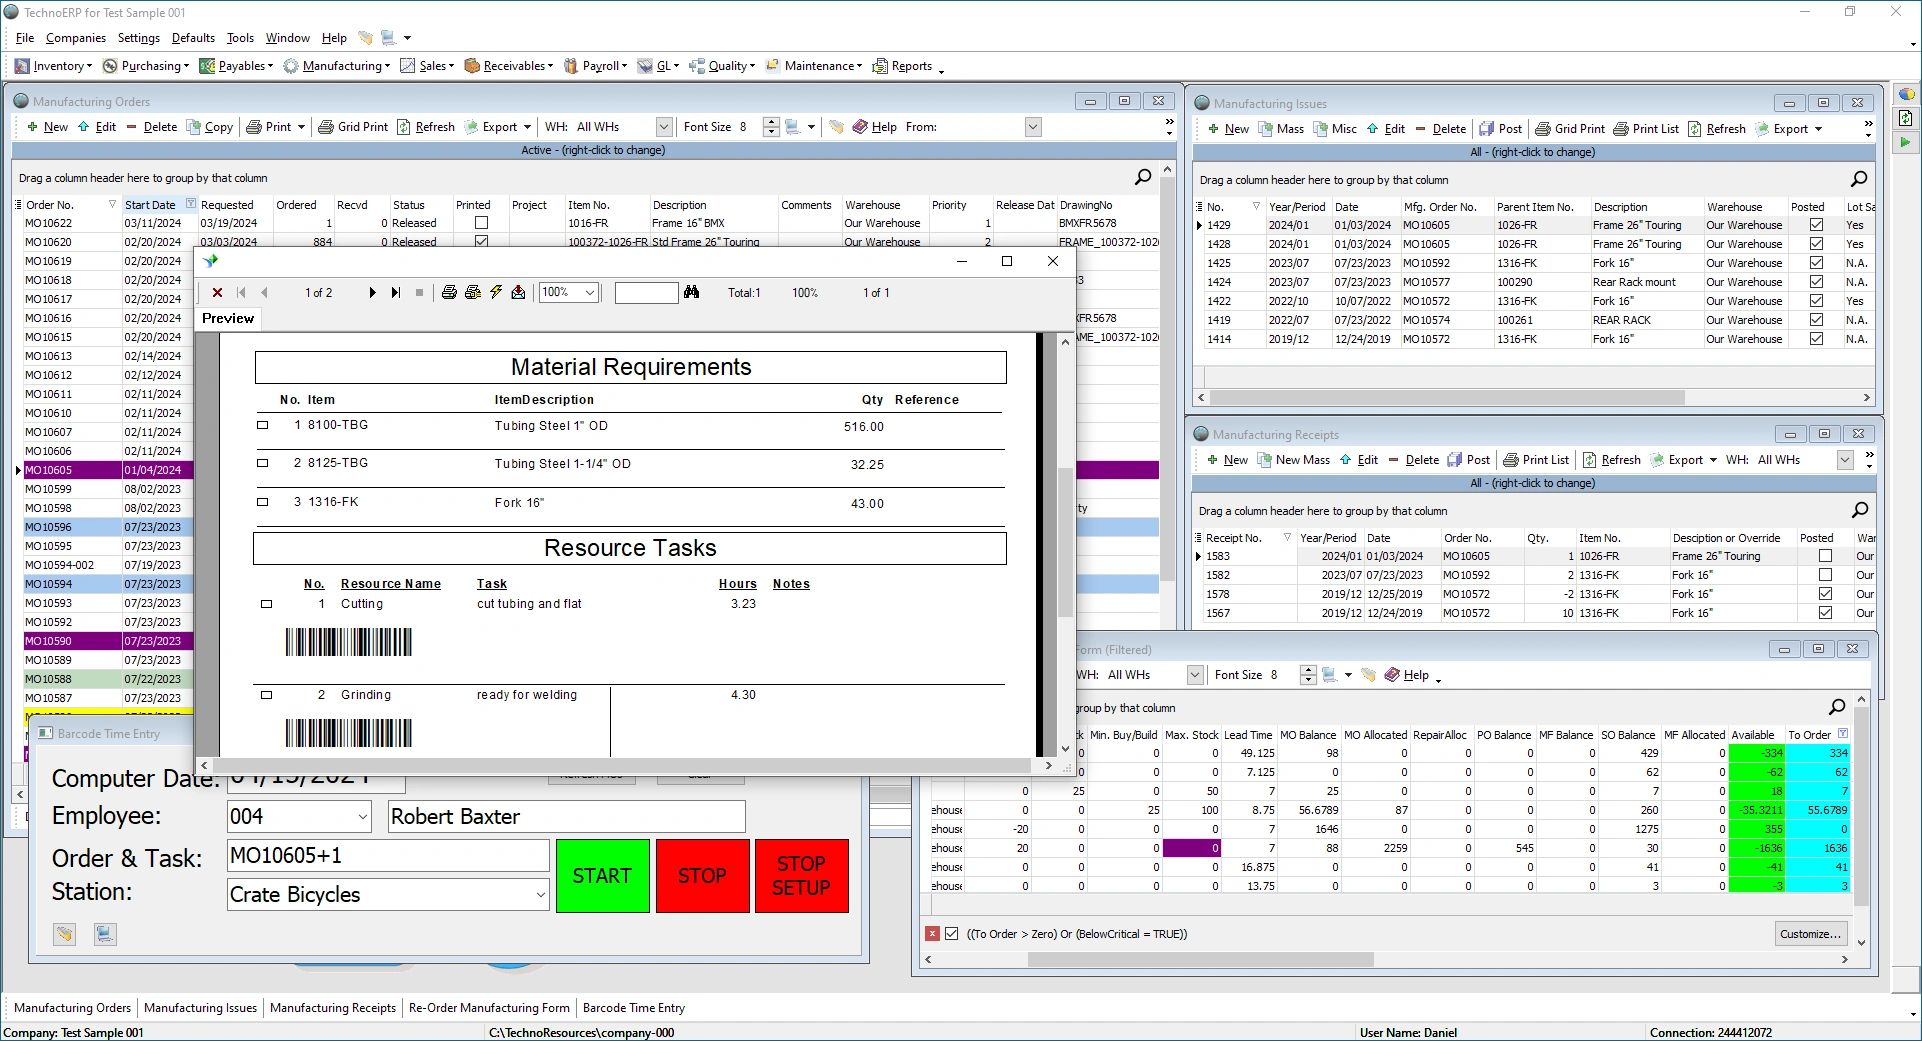Open the search magnifier in Manufacturing Receipts panel

(x=1858, y=510)
